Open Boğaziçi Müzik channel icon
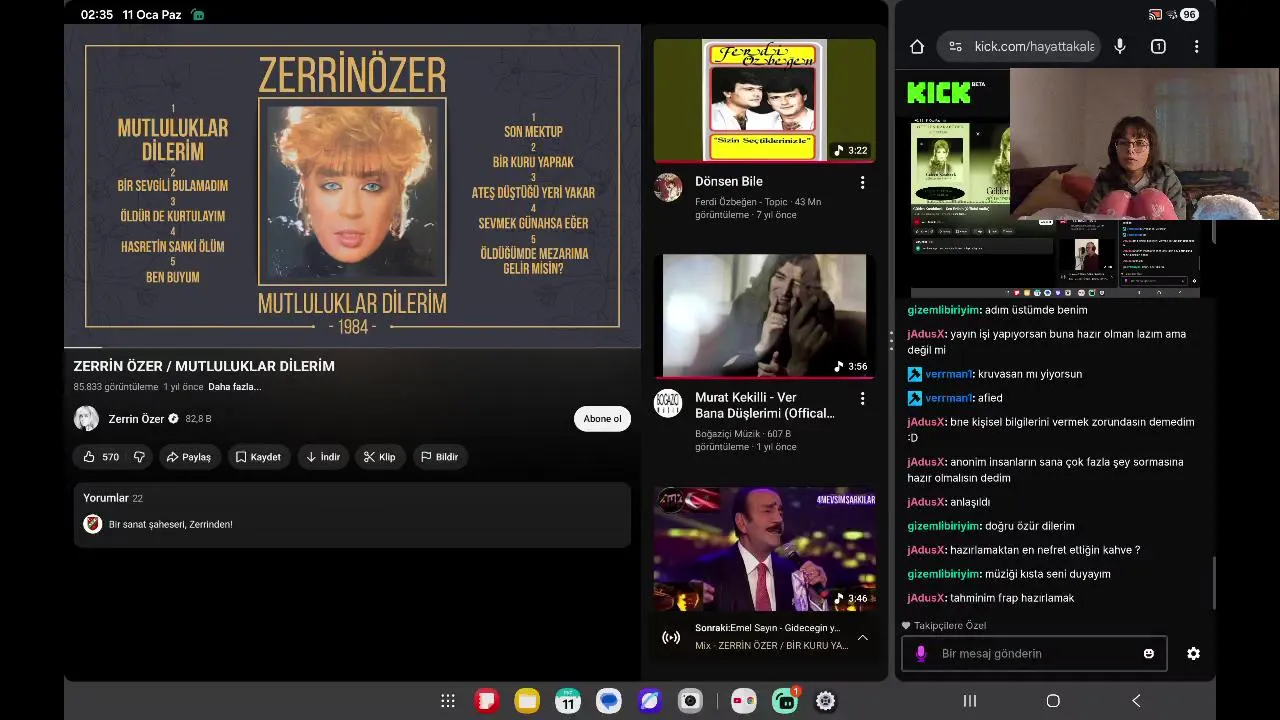1280x720 pixels. (668, 403)
